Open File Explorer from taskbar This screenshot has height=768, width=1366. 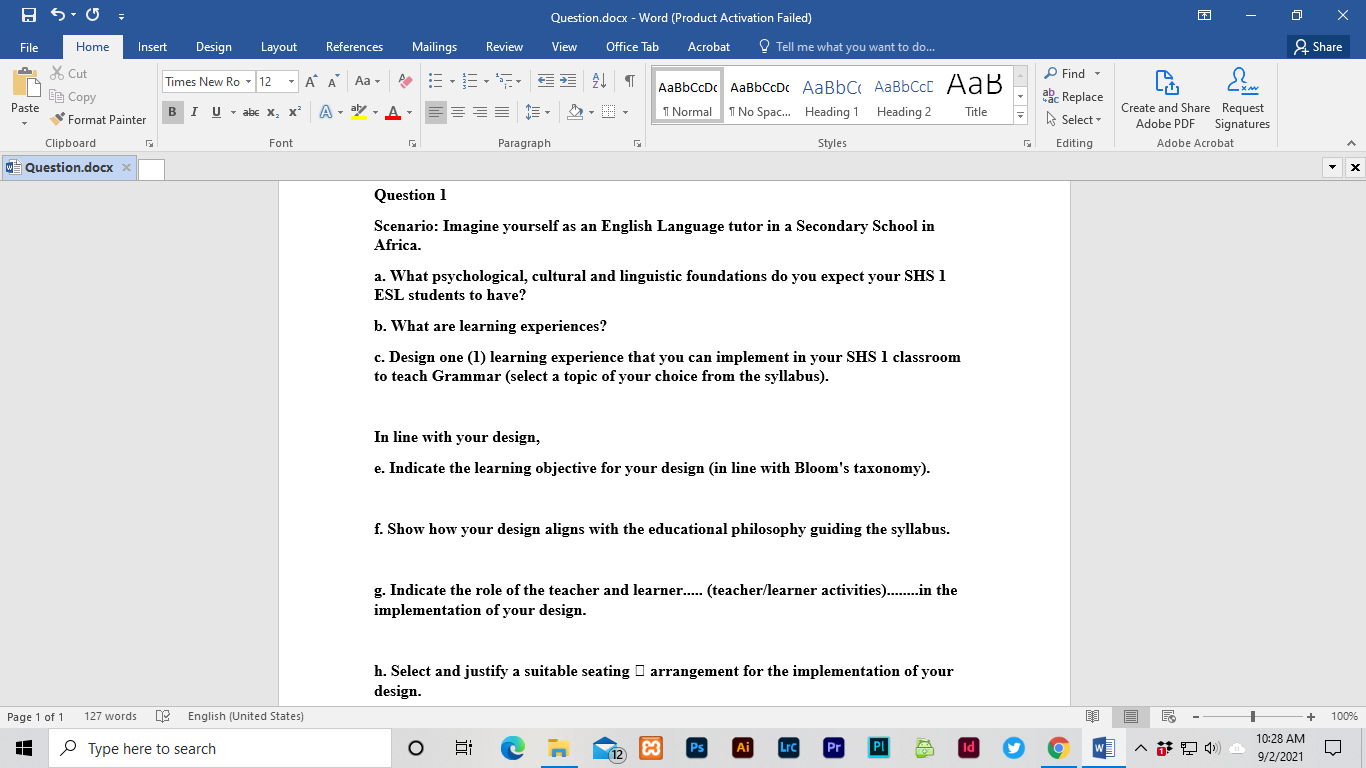pyautogui.click(x=558, y=748)
